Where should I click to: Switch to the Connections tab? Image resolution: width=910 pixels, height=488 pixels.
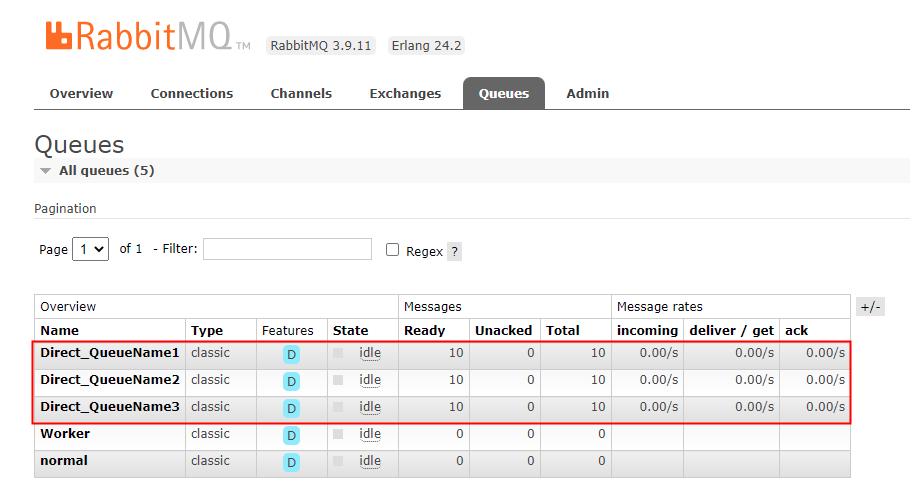(192, 93)
